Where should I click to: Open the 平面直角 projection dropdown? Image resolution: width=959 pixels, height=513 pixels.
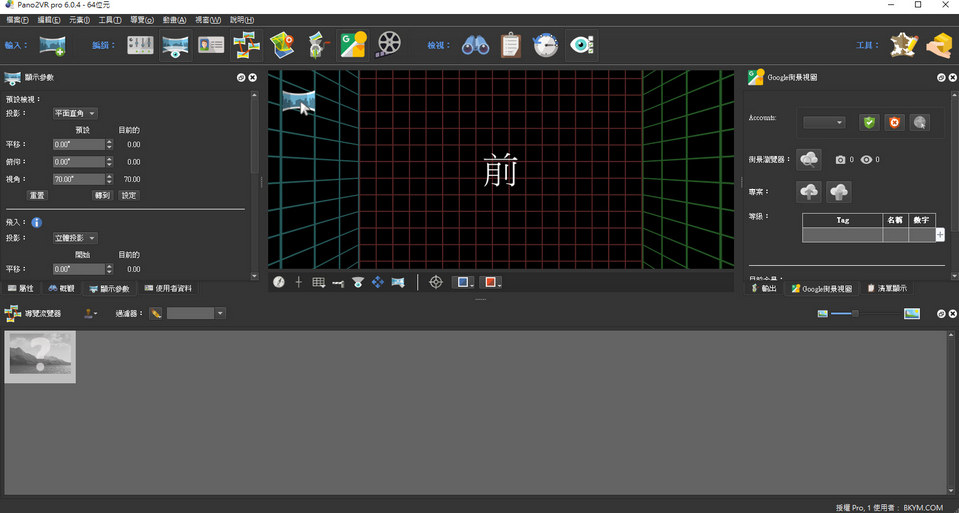coord(75,114)
